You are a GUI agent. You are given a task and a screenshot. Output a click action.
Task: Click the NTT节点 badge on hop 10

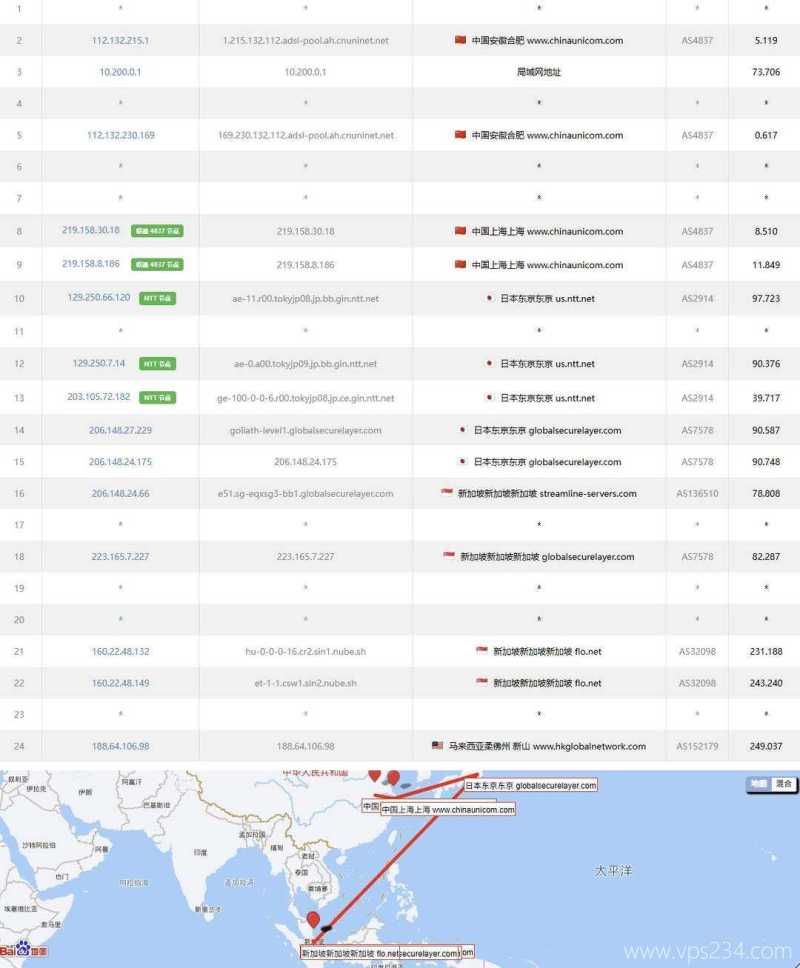coord(158,298)
